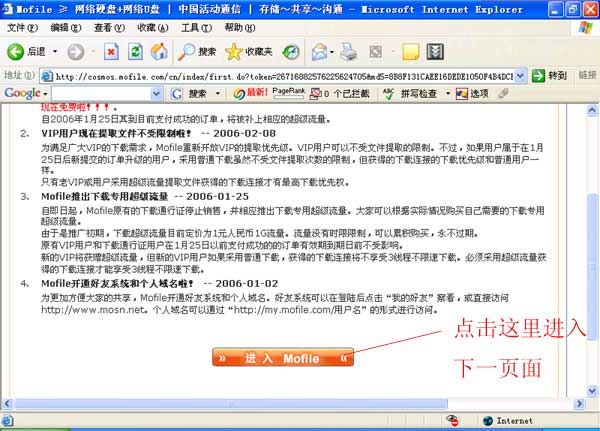Screen dimensions: 600x431
Task: Click the Google toolbar logo
Action: 22,93
